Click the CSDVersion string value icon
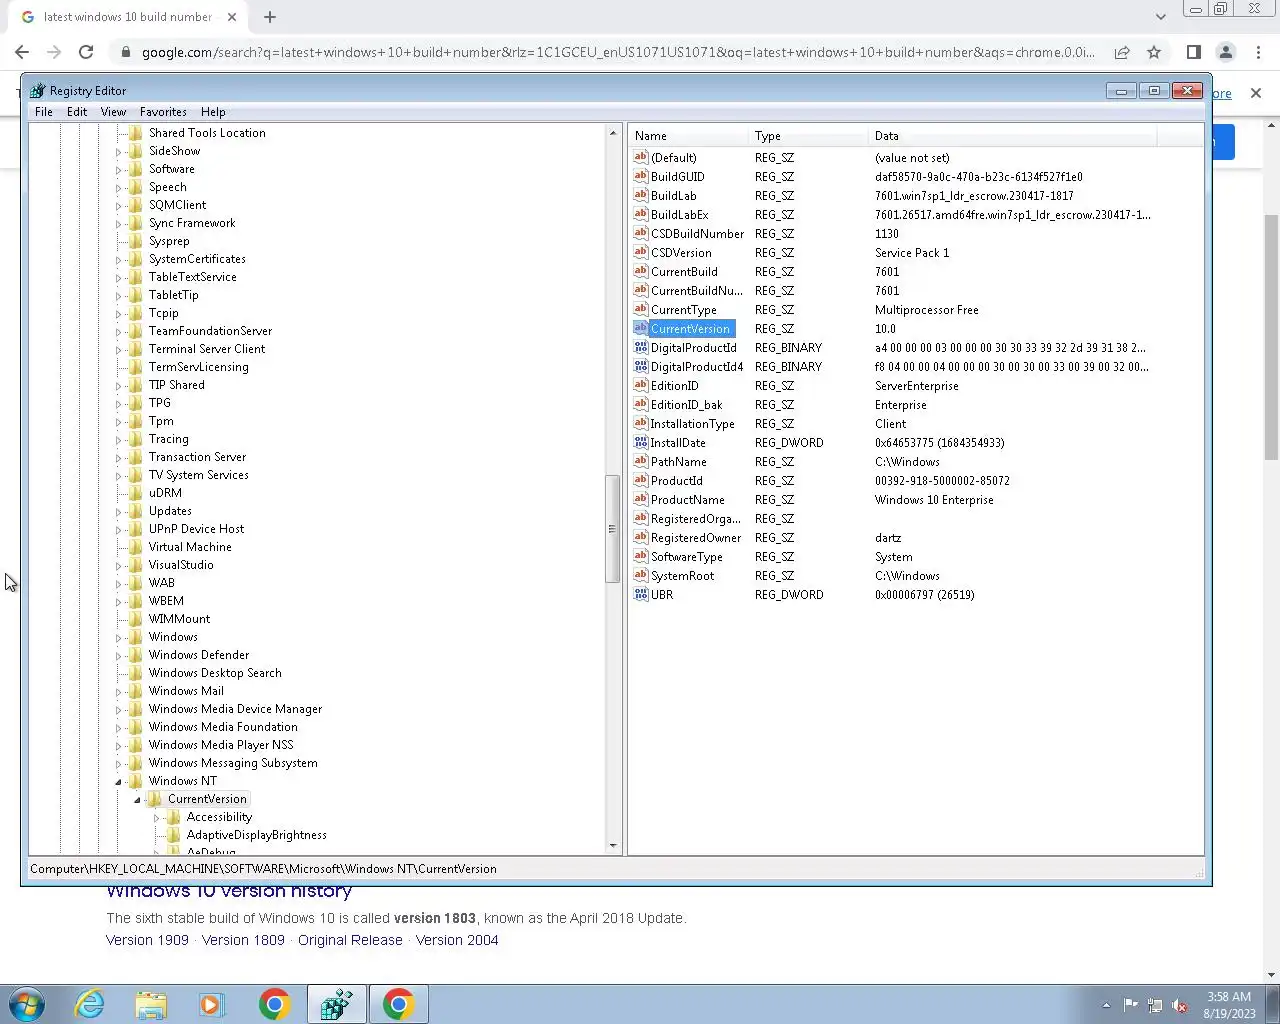The image size is (1280, 1024). [641, 252]
